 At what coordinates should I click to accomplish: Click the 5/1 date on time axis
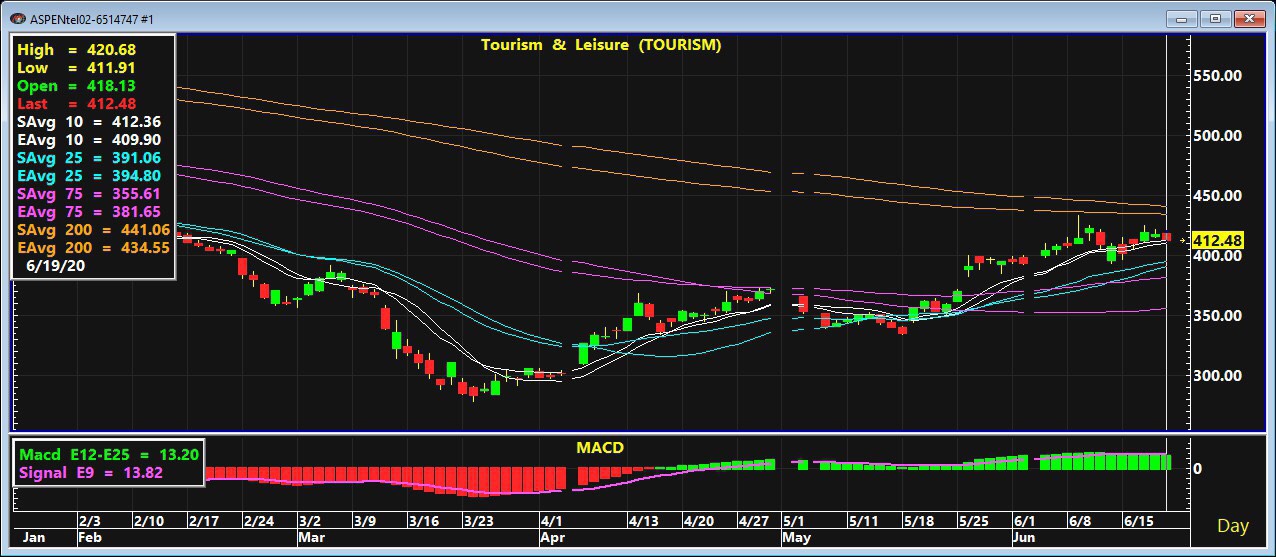(794, 522)
